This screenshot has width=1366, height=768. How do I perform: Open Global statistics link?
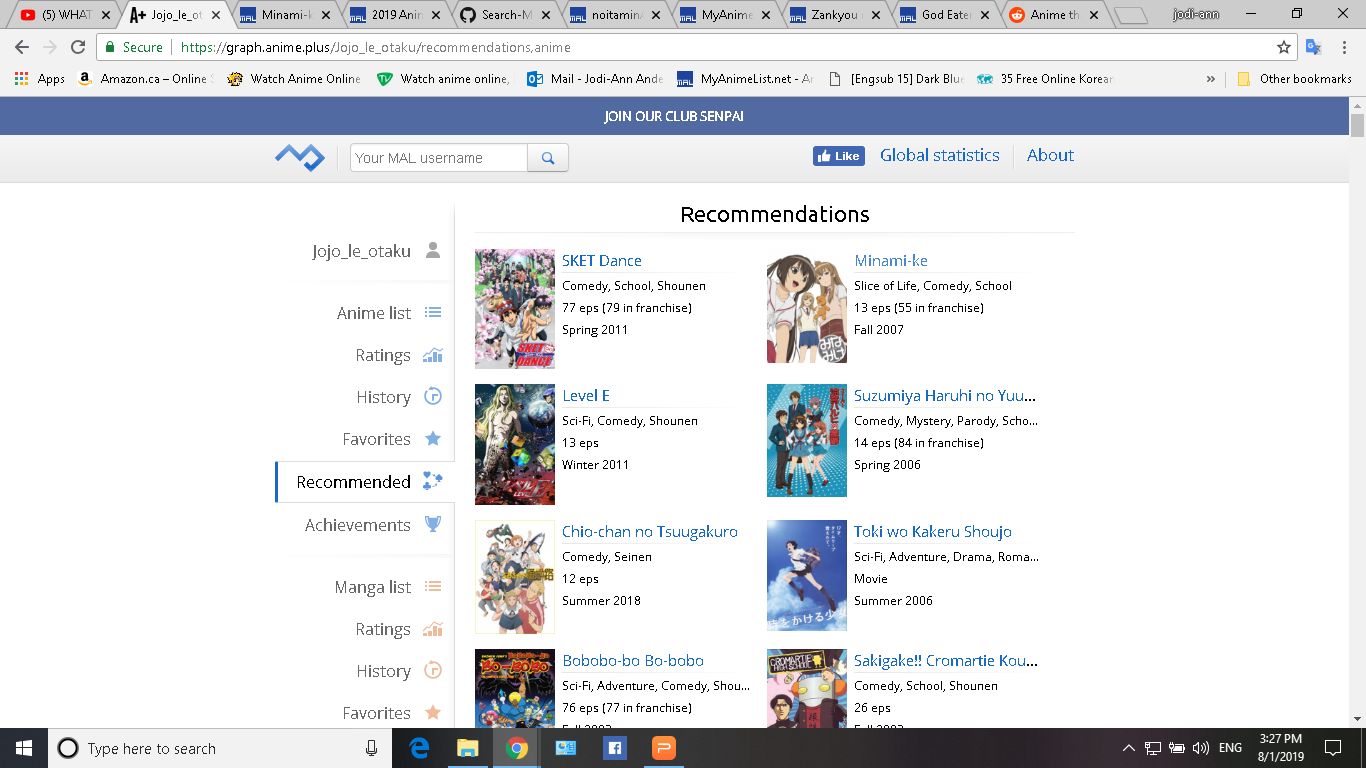[939, 155]
